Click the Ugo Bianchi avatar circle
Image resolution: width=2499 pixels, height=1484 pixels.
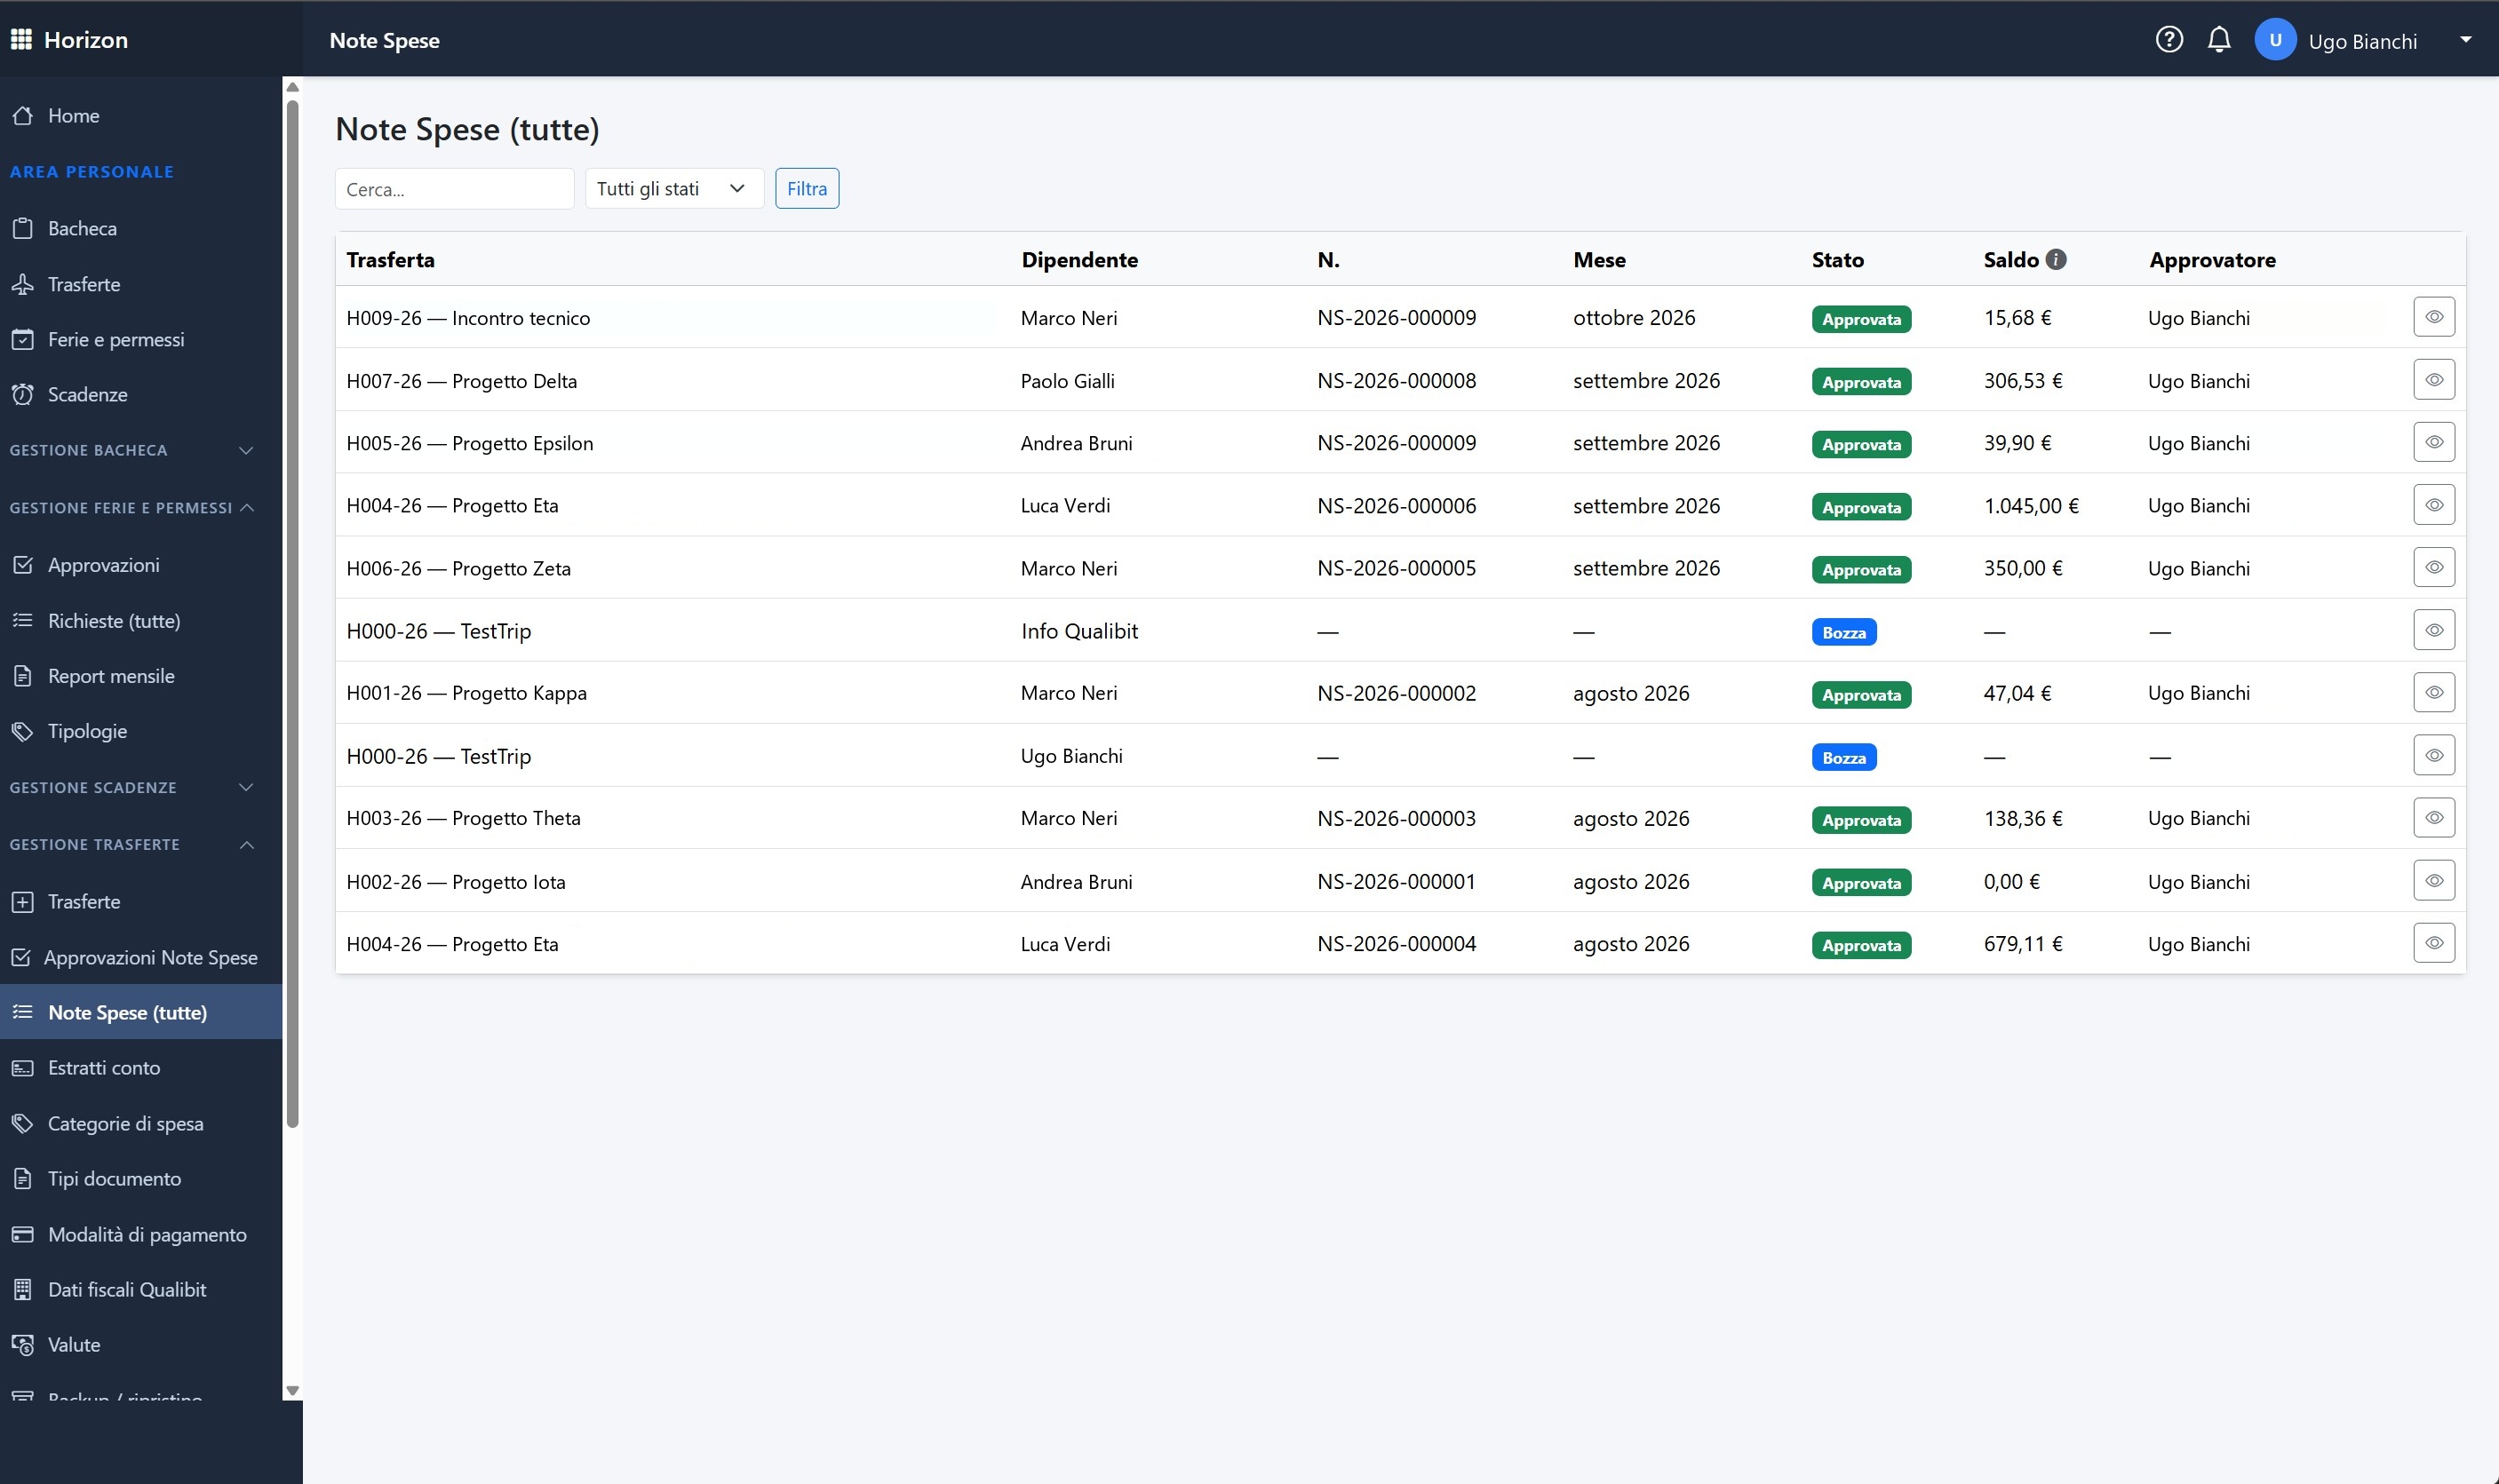click(2275, 40)
